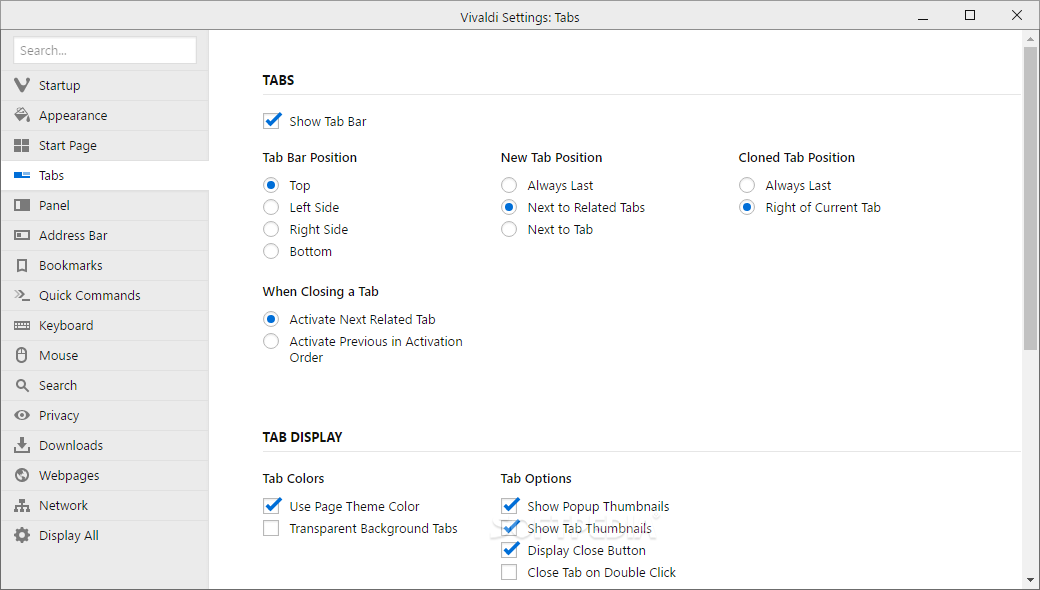Click the Address Bar icon
Image resolution: width=1040 pixels, height=590 pixels.
tap(22, 235)
